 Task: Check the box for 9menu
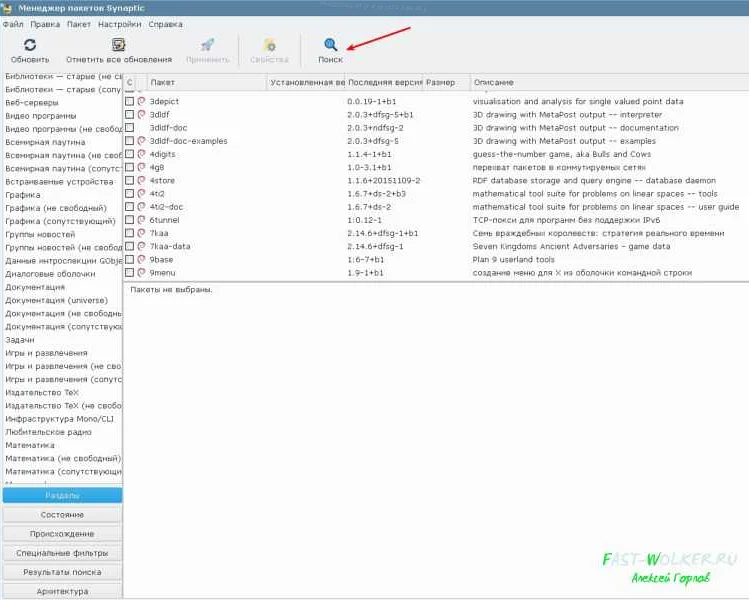click(x=129, y=273)
